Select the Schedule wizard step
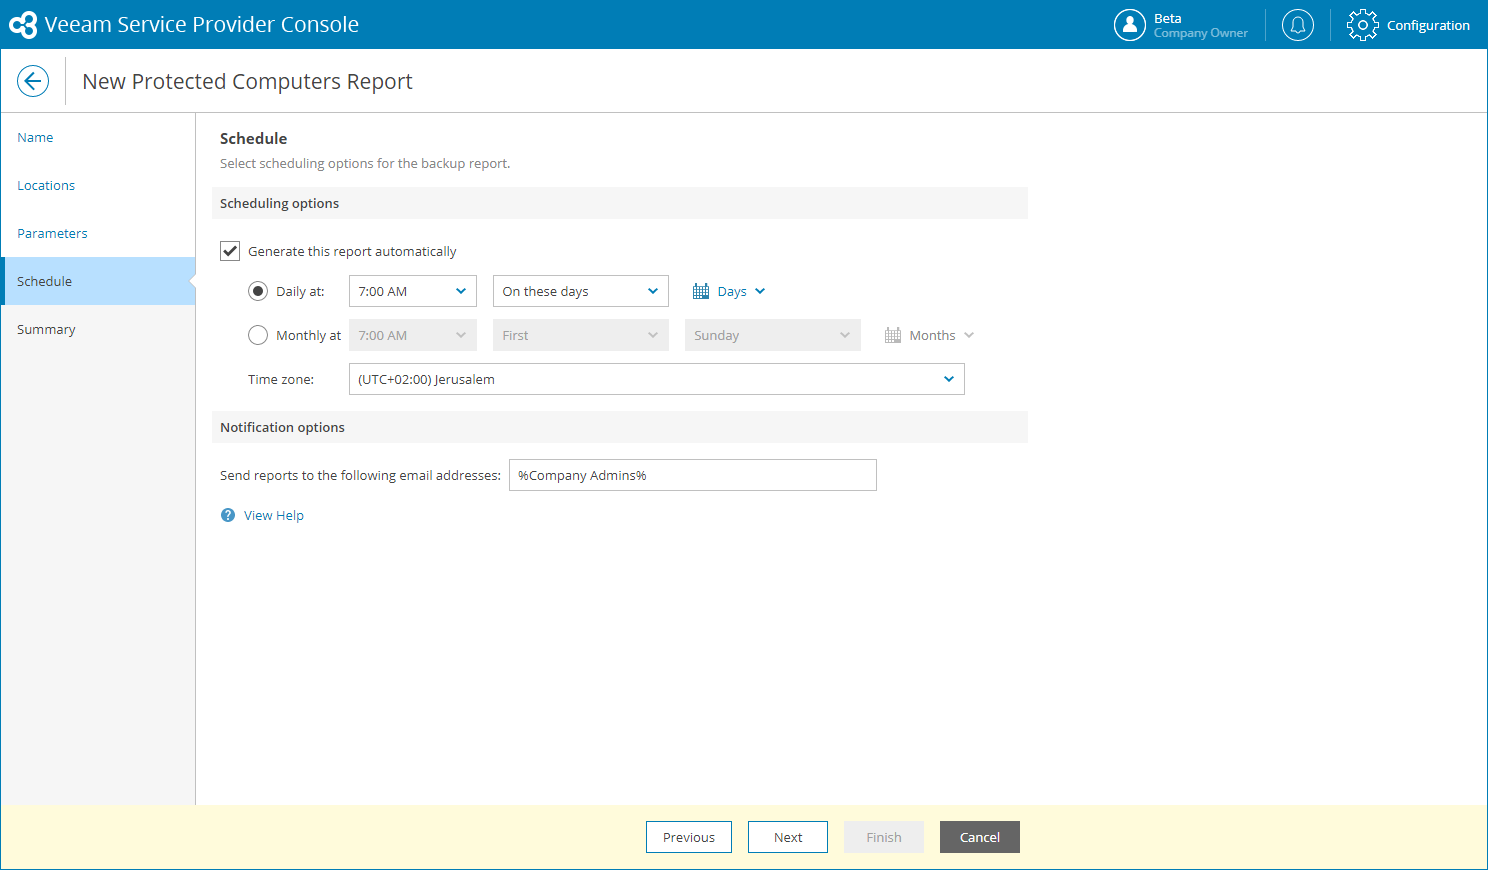 coord(98,281)
